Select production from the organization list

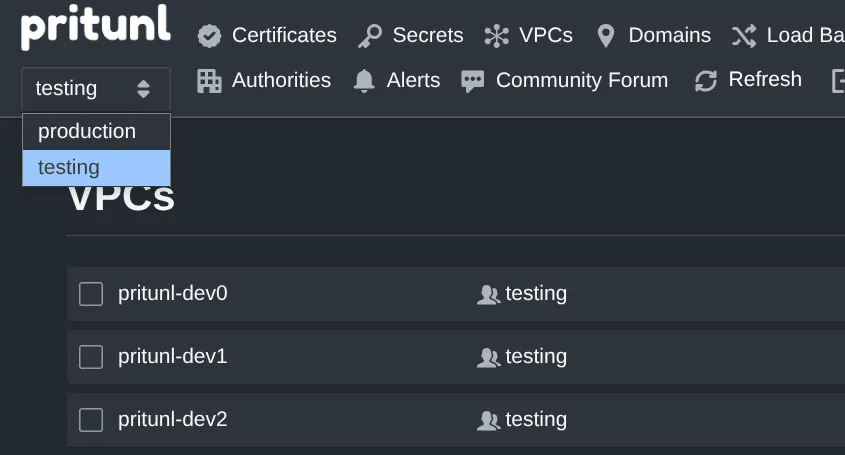[x=96, y=132]
